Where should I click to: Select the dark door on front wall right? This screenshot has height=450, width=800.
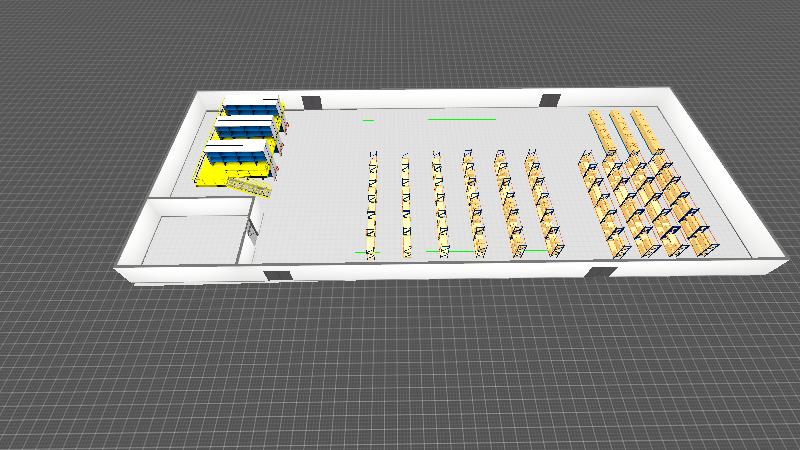click(x=602, y=272)
